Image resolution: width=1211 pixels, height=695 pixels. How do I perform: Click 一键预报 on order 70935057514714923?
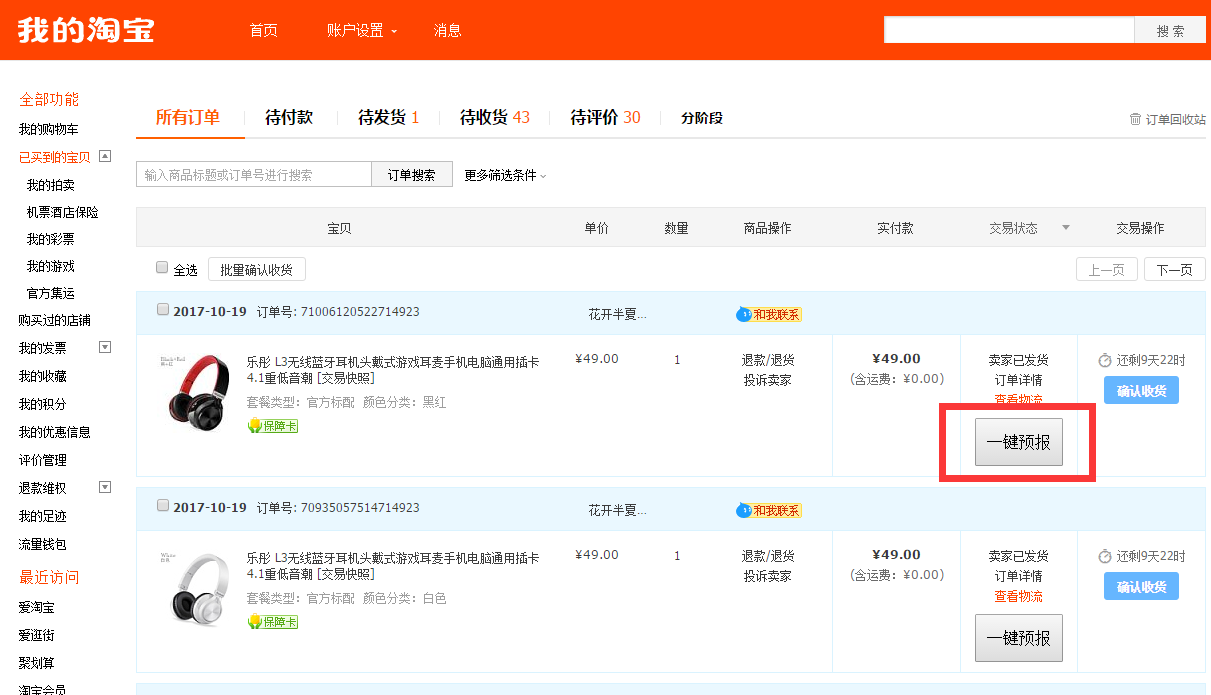[1019, 638]
